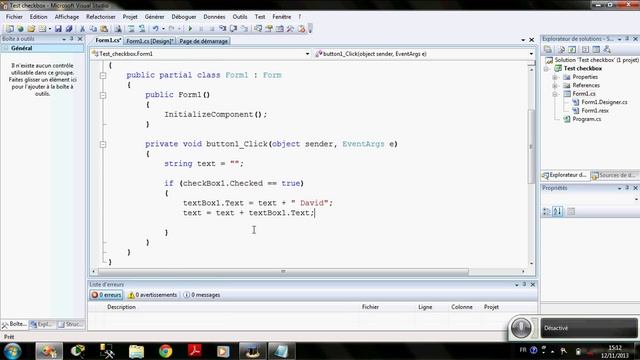This screenshot has height=360, width=640.
Task: Click the Description column header
Action: [121, 307]
